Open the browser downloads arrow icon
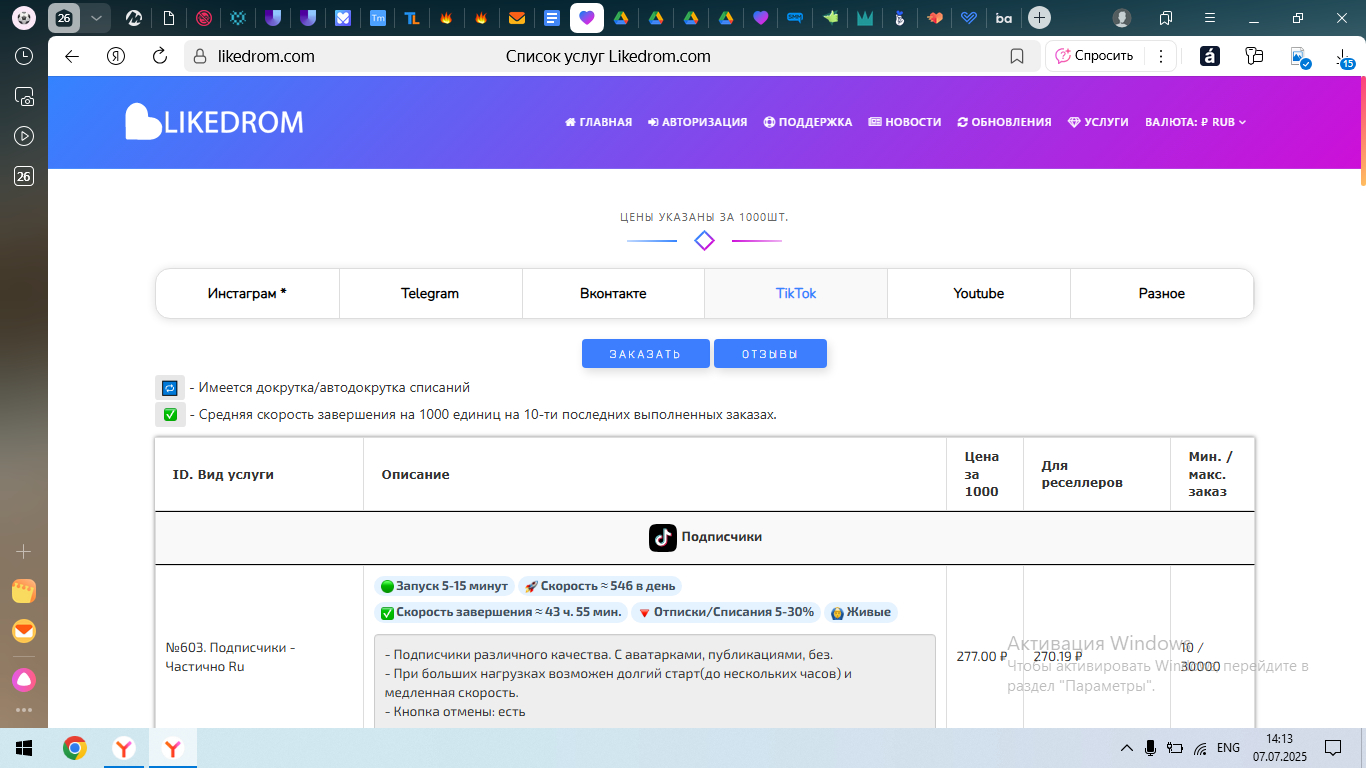 point(1344,57)
